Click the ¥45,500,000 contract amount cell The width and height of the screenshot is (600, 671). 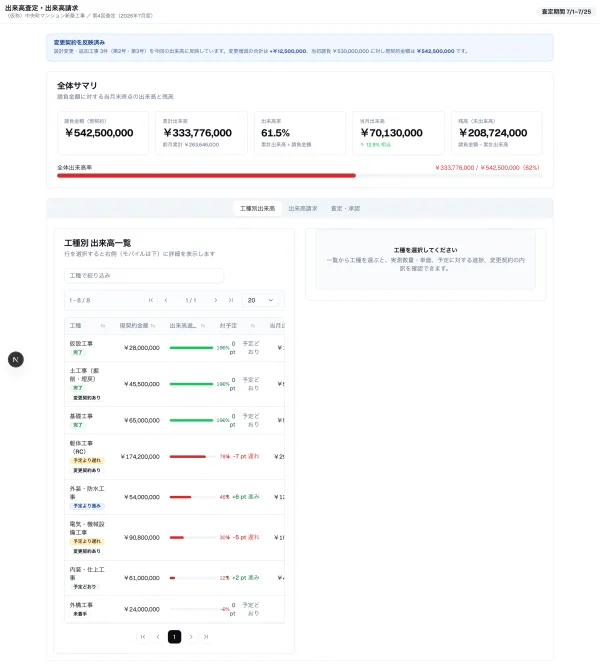(x=142, y=384)
